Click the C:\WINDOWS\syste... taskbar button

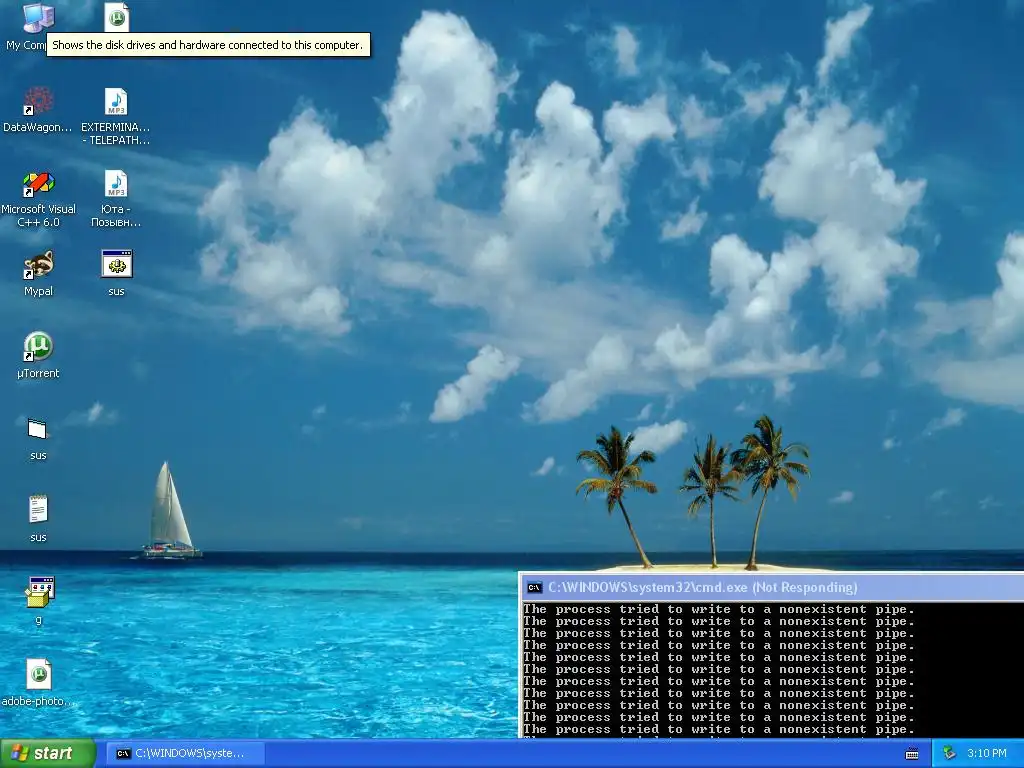(x=185, y=754)
